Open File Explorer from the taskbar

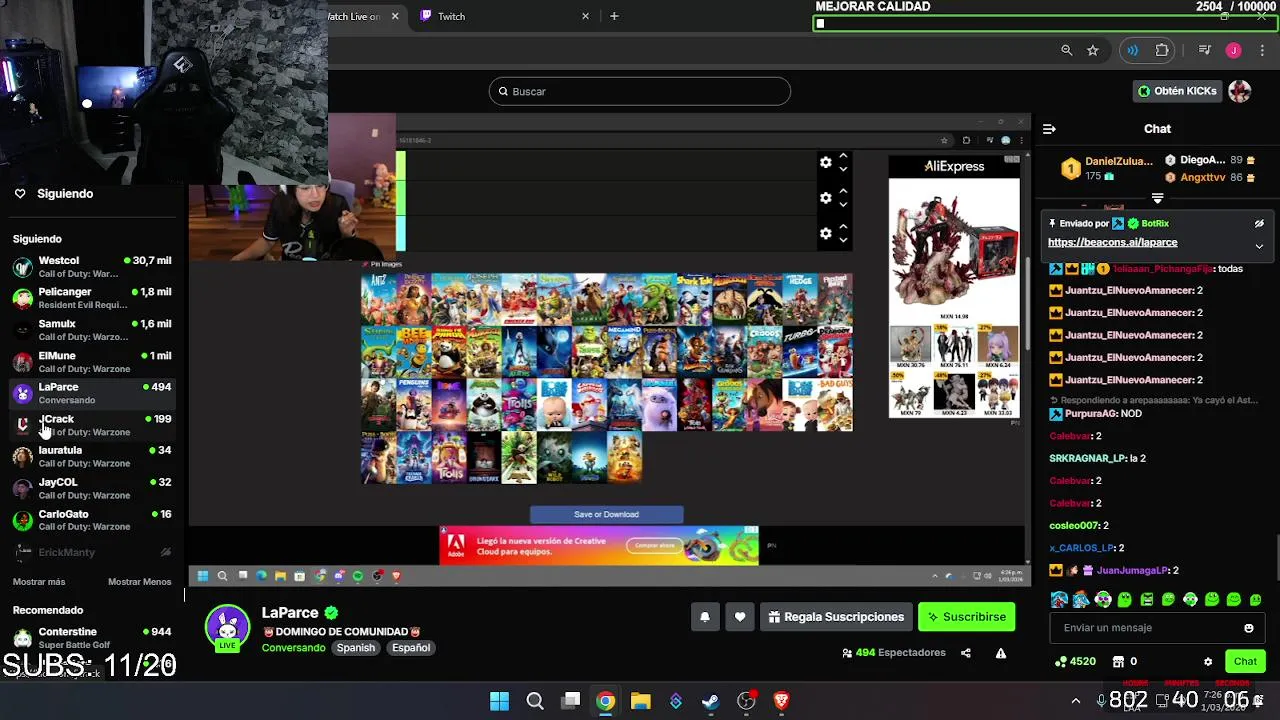[x=641, y=701]
